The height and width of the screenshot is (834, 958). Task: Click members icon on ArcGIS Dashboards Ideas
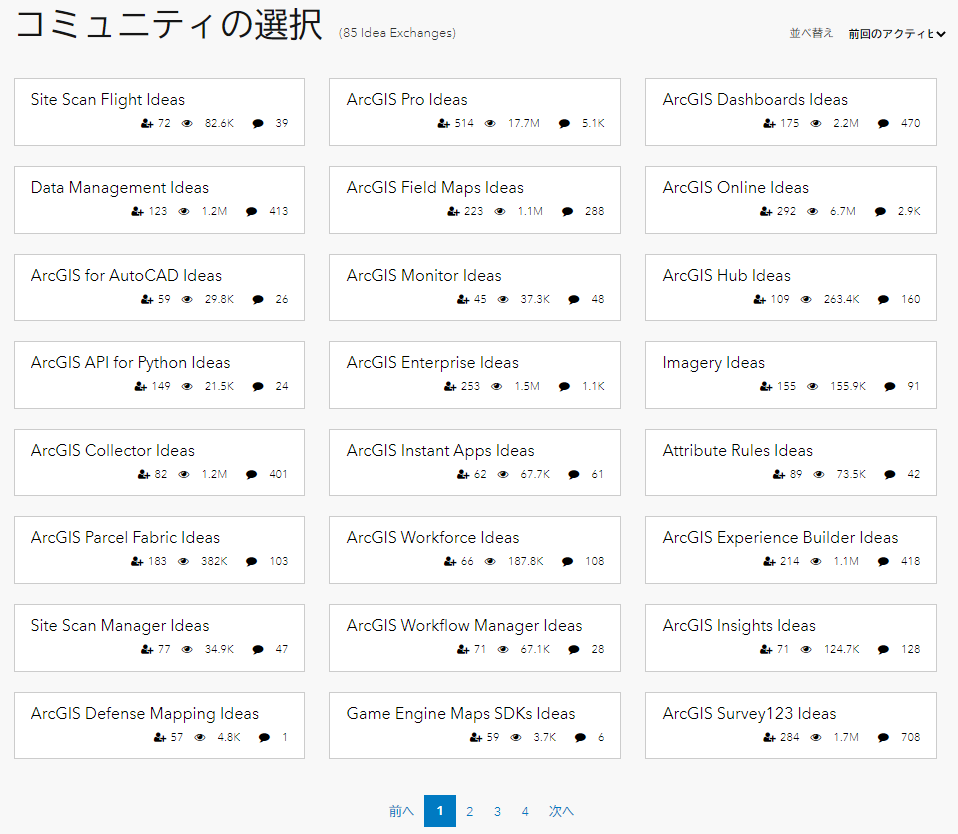[x=769, y=123]
